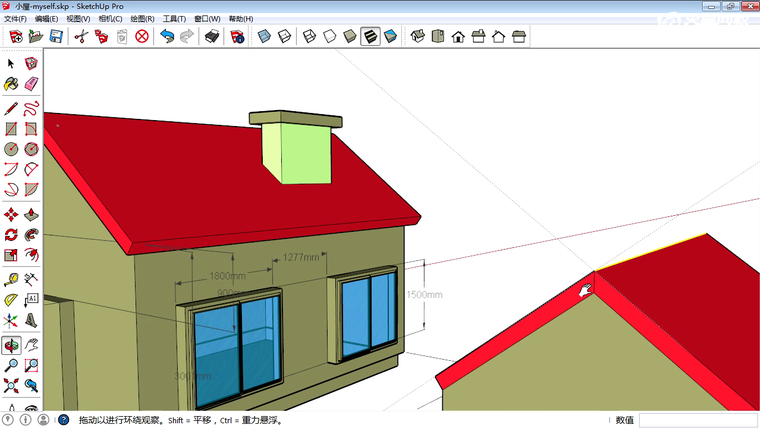Choose the Move tool with red arrows
Screen dimensions: 760x428
click(11, 214)
